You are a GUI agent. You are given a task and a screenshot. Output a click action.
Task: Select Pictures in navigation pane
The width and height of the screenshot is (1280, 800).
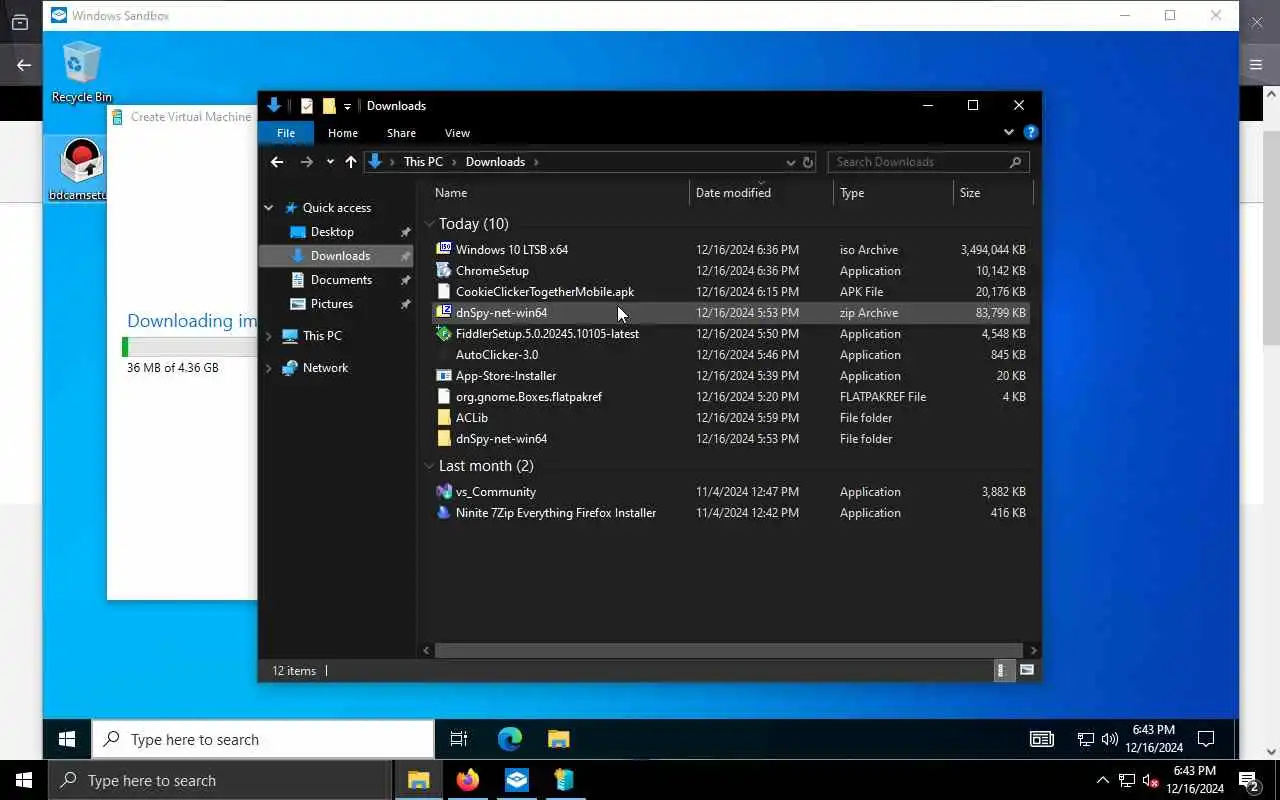point(331,304)
